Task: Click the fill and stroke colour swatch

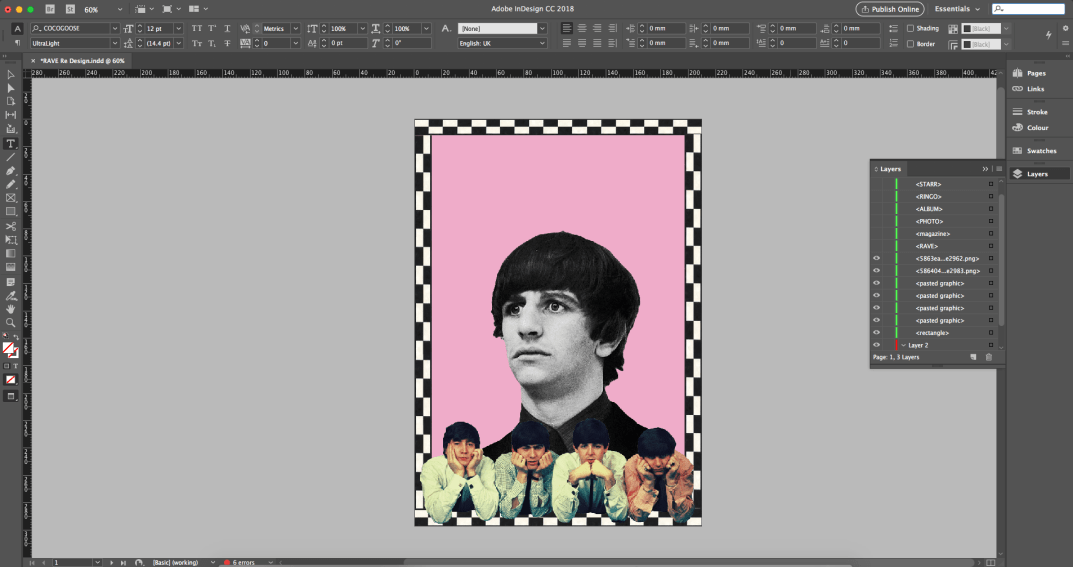Action: click(x=10, y=350)
